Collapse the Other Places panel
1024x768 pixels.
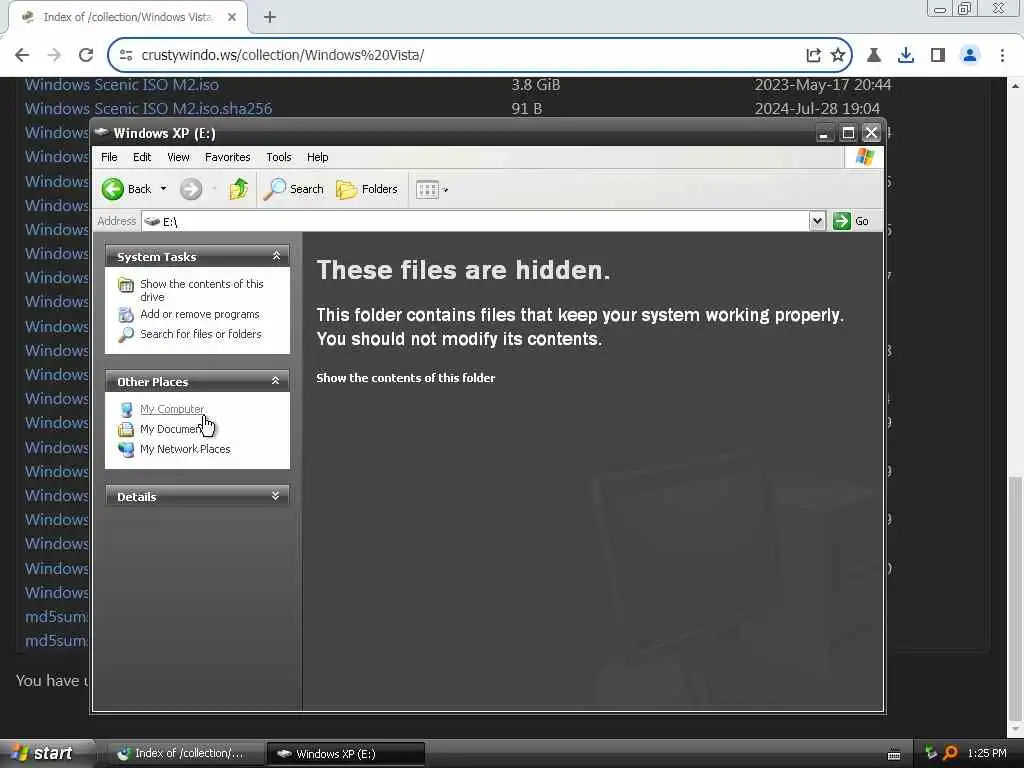pos(276,381)
